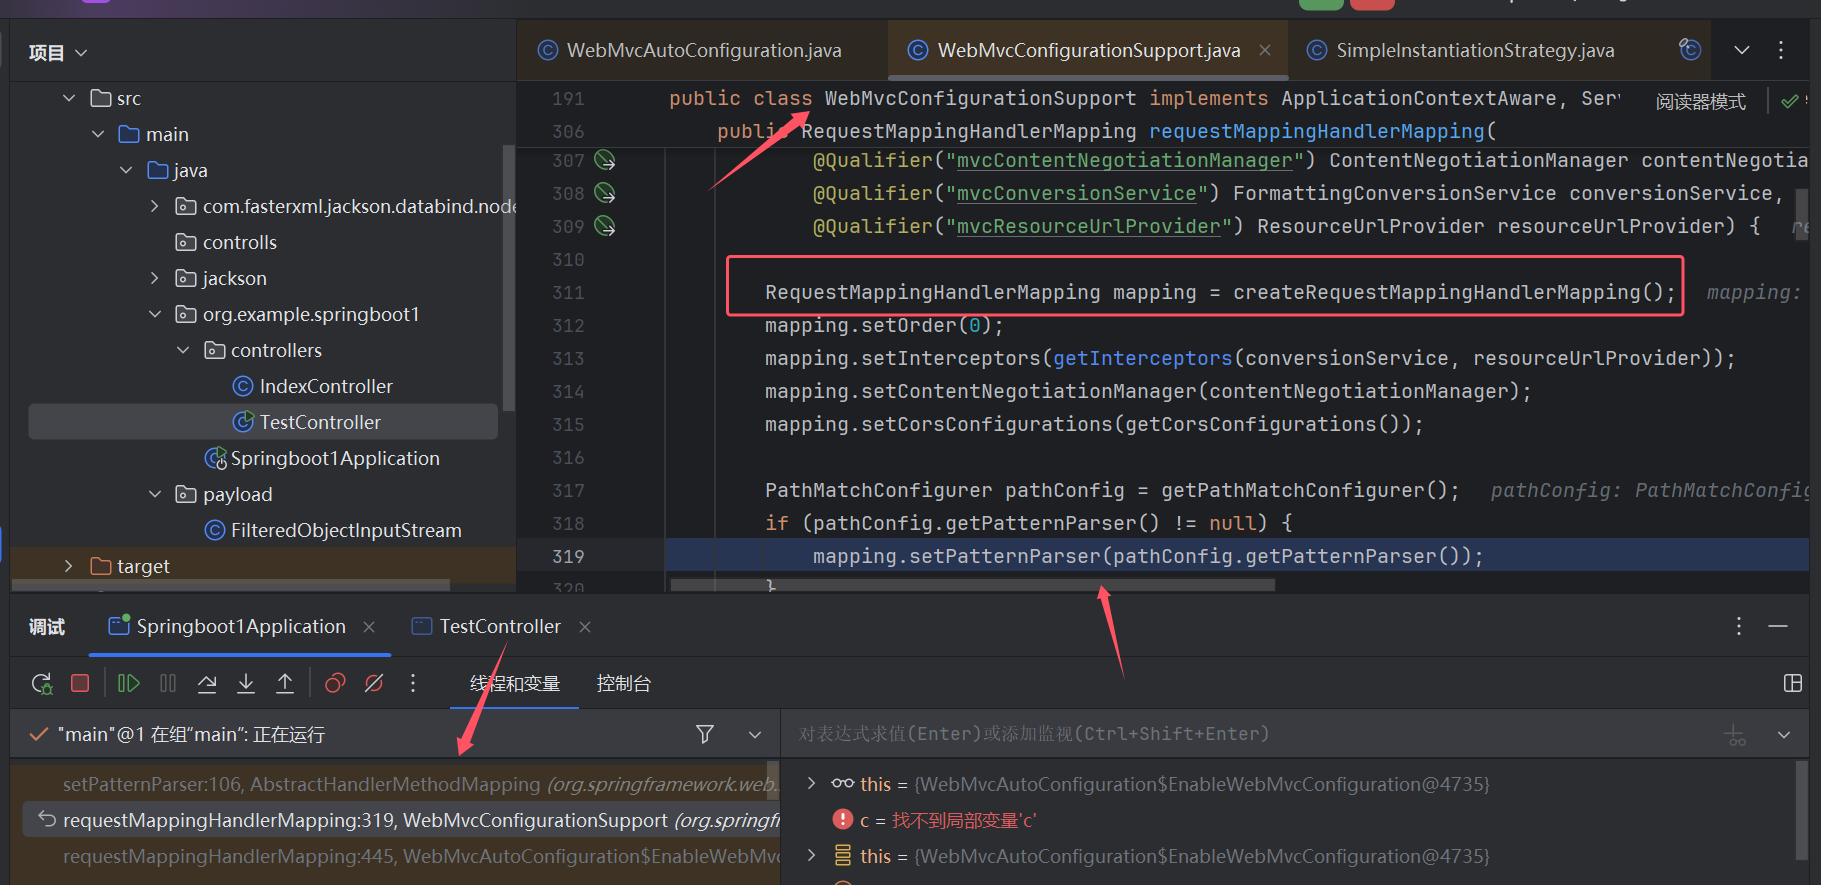Switch to the 线程和变量 tab
The height and width of the screenshot is (885, 1821).
[x=515, y=684]
